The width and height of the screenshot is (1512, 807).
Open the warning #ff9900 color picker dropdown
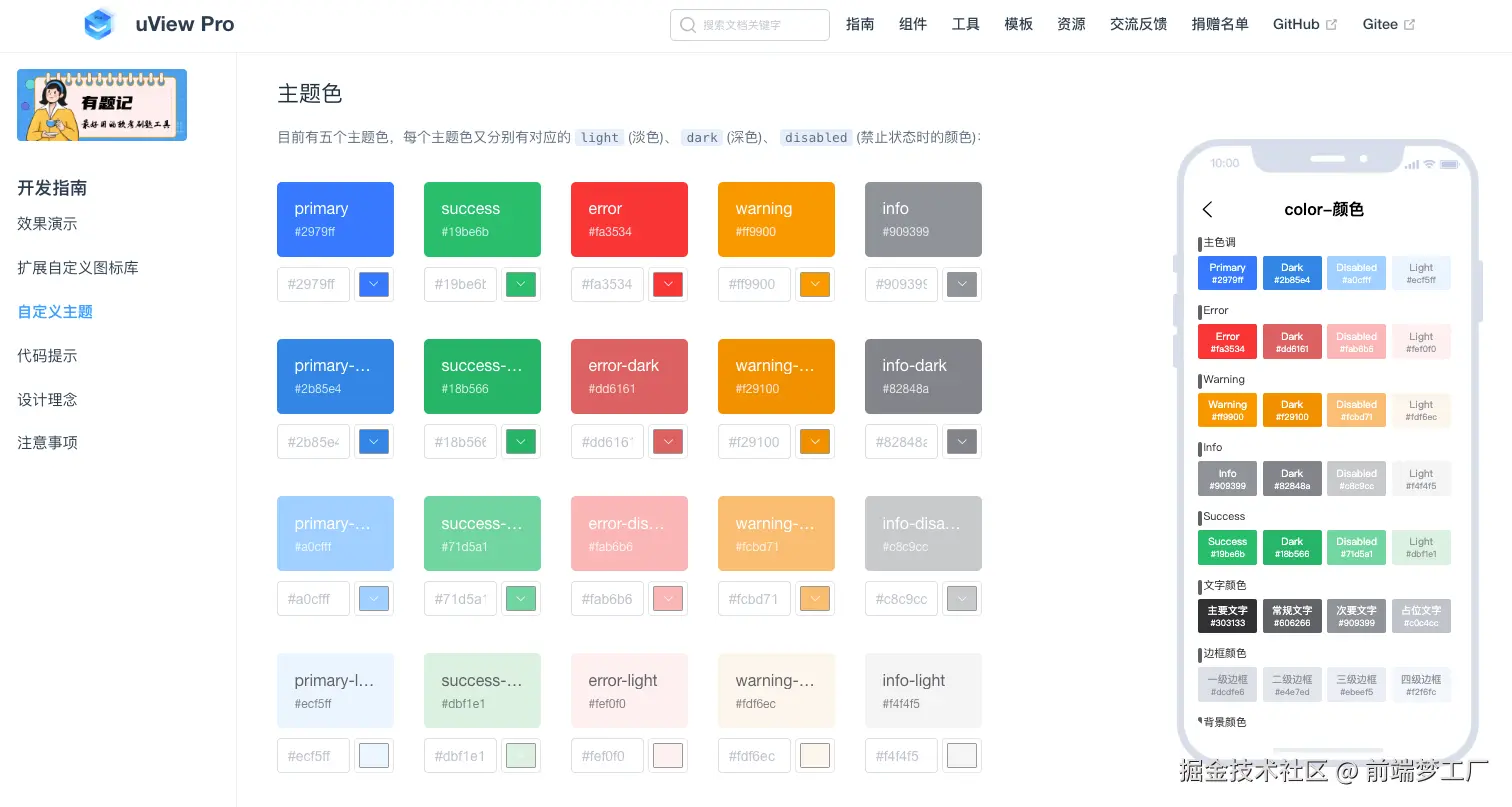(x=815, y=284)
